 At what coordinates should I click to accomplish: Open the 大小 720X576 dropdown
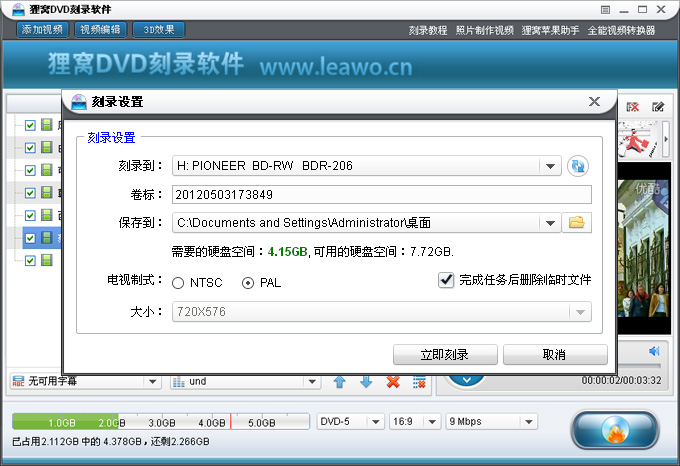(580, 312)
